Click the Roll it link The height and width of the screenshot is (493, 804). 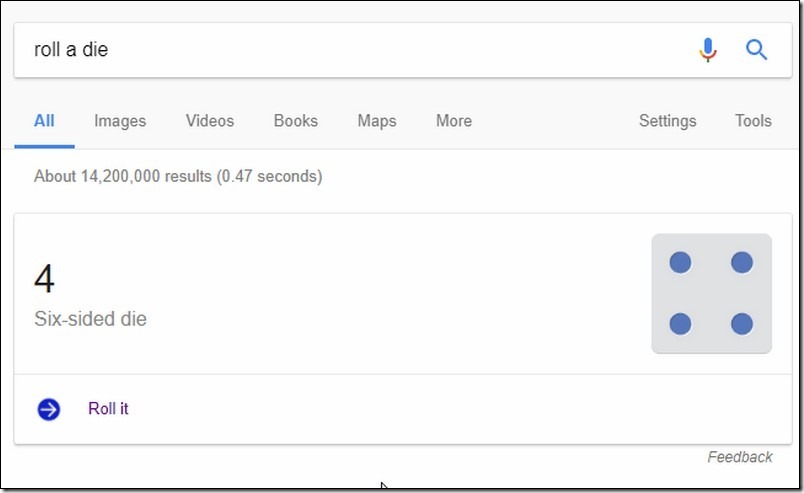[x=108, y=409]
